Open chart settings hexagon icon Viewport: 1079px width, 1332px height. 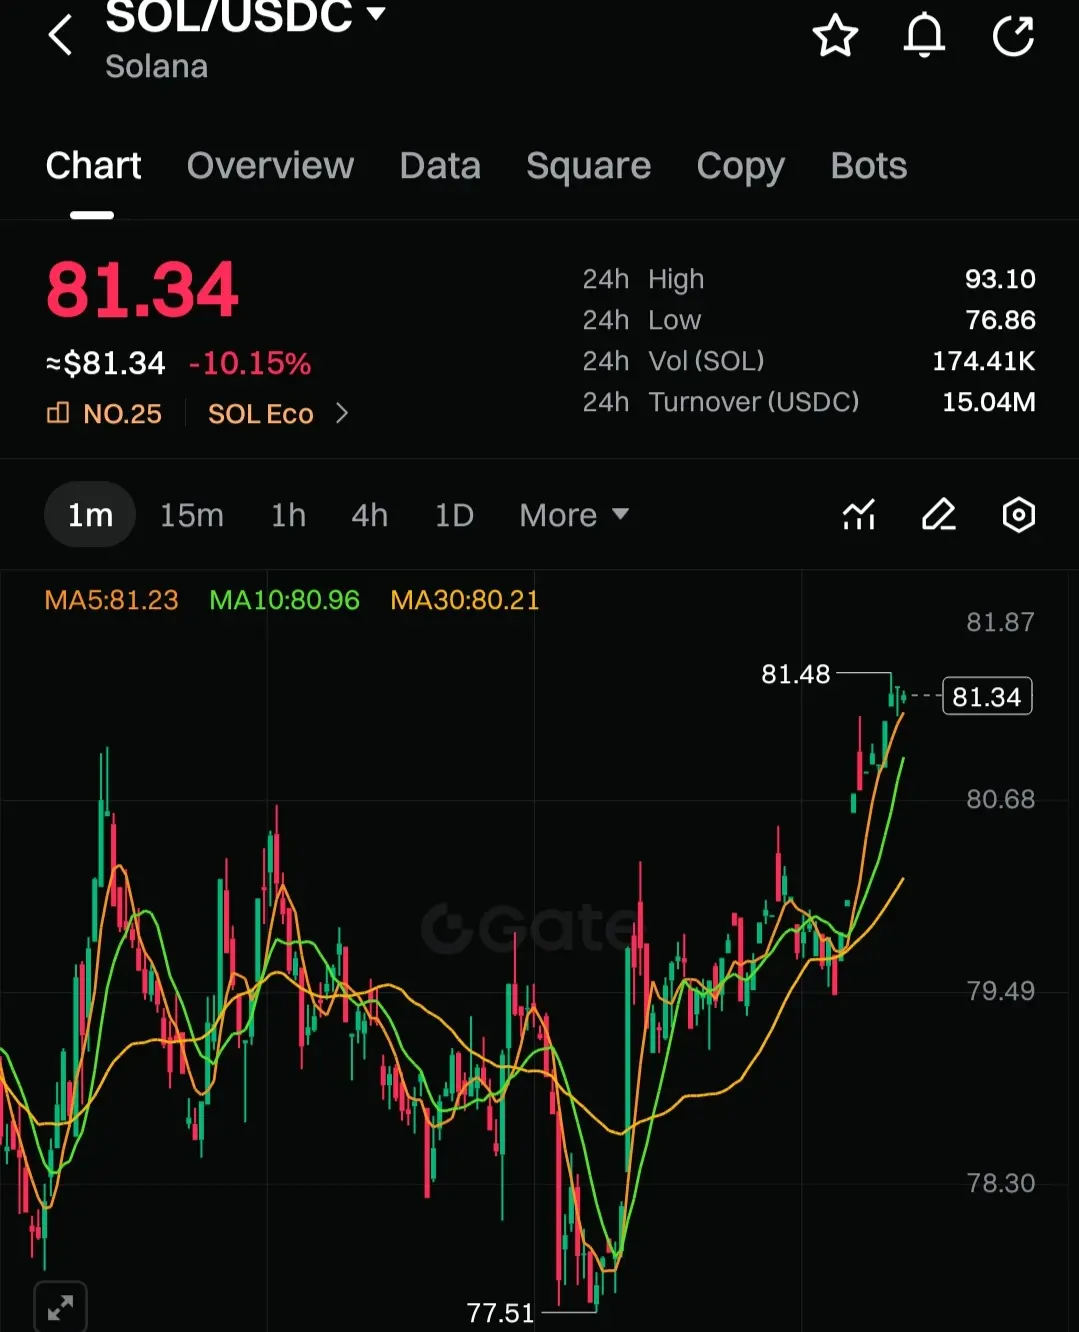point(1018,515)
